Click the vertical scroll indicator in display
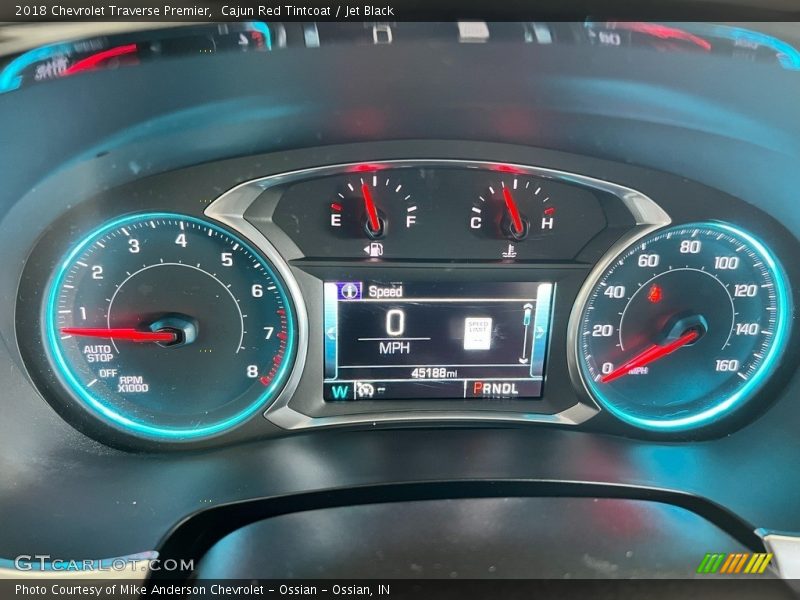This screenshot has height=600, width=800. (x=527, y=333)
